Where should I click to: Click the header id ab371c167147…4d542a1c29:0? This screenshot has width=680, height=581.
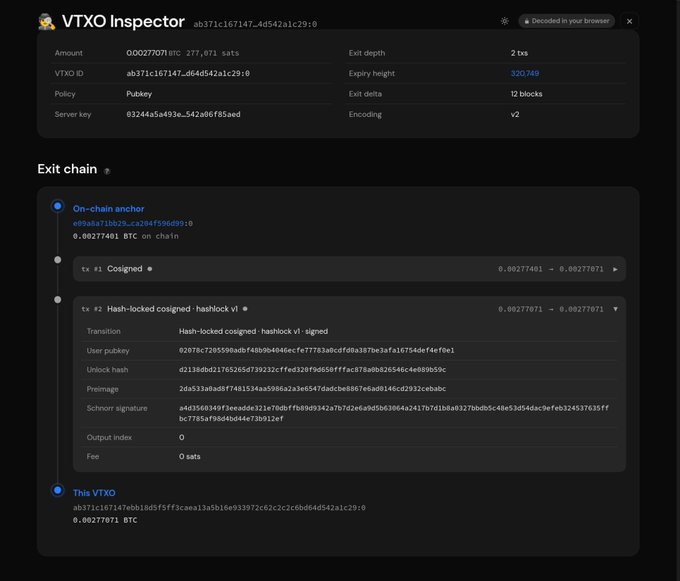(255, 24)
